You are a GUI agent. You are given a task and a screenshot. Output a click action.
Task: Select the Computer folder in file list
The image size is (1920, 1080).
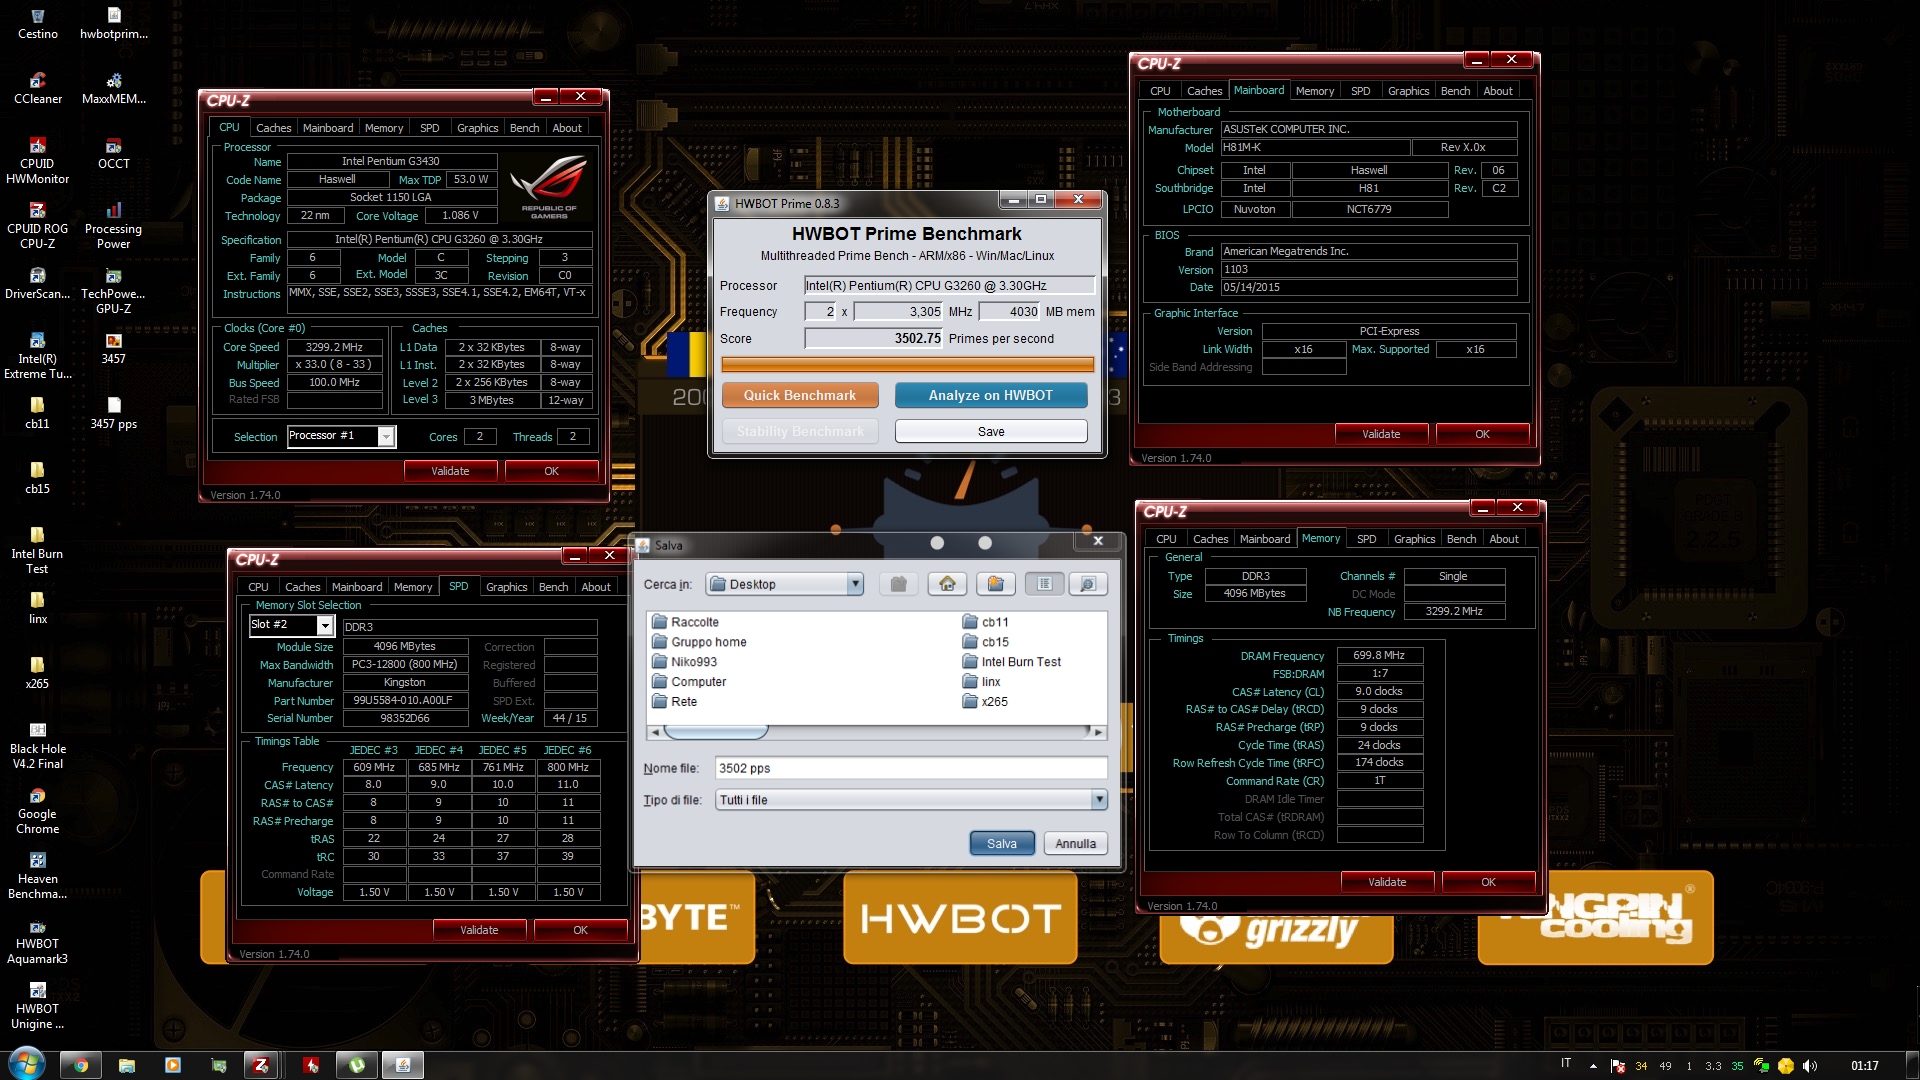(689, 682)
